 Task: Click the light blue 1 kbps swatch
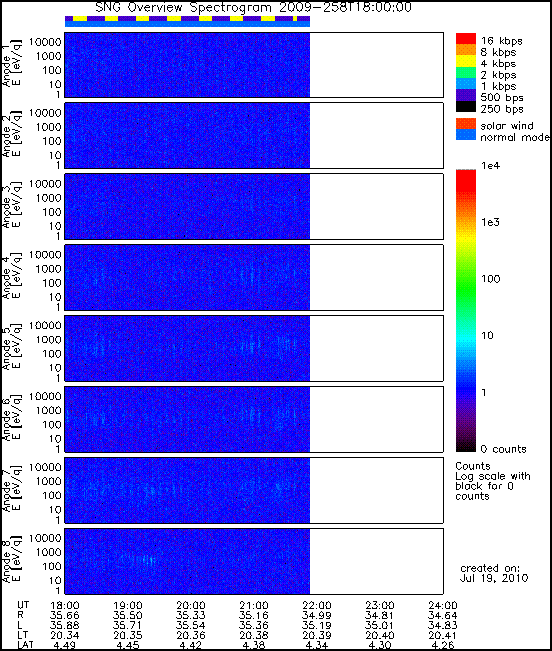click(x=466, y=83)
